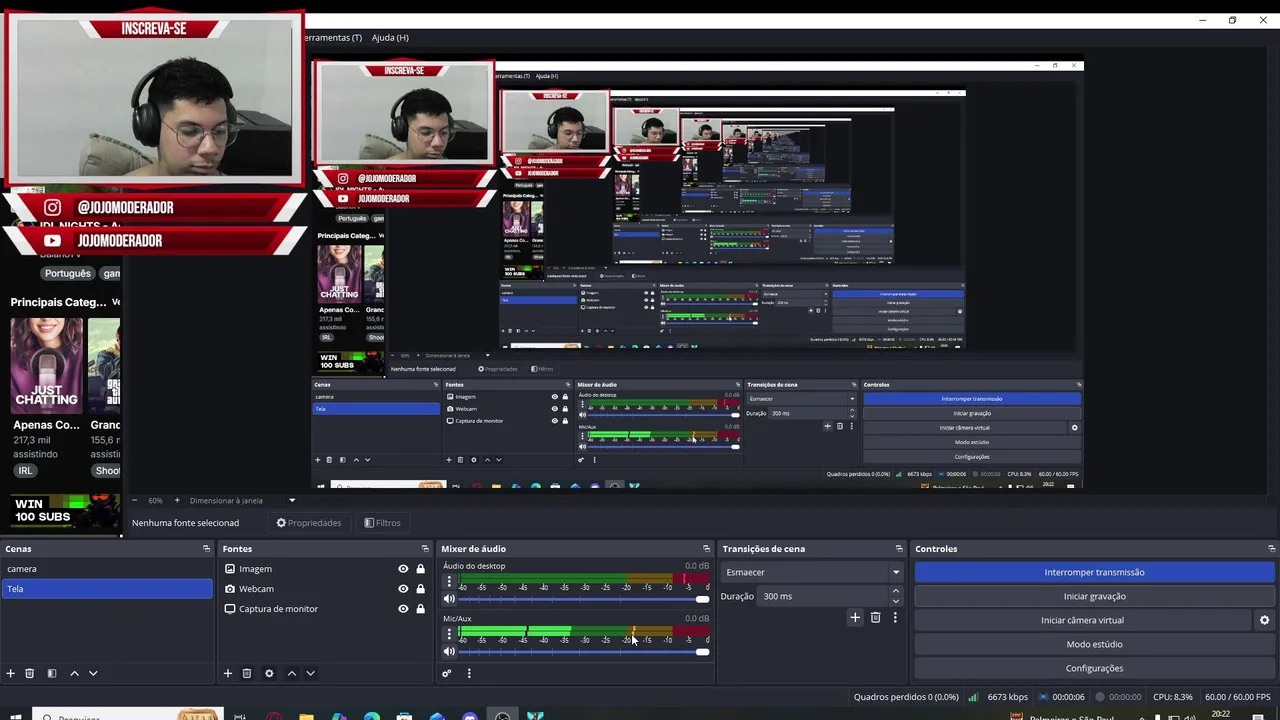The height and width of the screenshot is (720, 1280).
Task: Open Propriedades for selected source
Action: (x=309, y=523)
